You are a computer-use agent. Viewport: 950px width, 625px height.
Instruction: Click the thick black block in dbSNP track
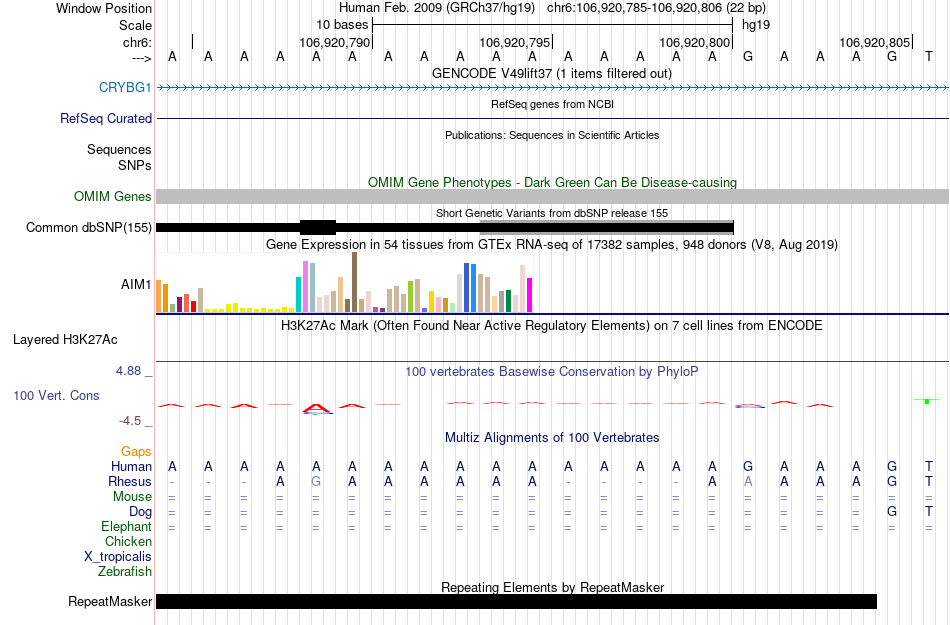point(317,228)
